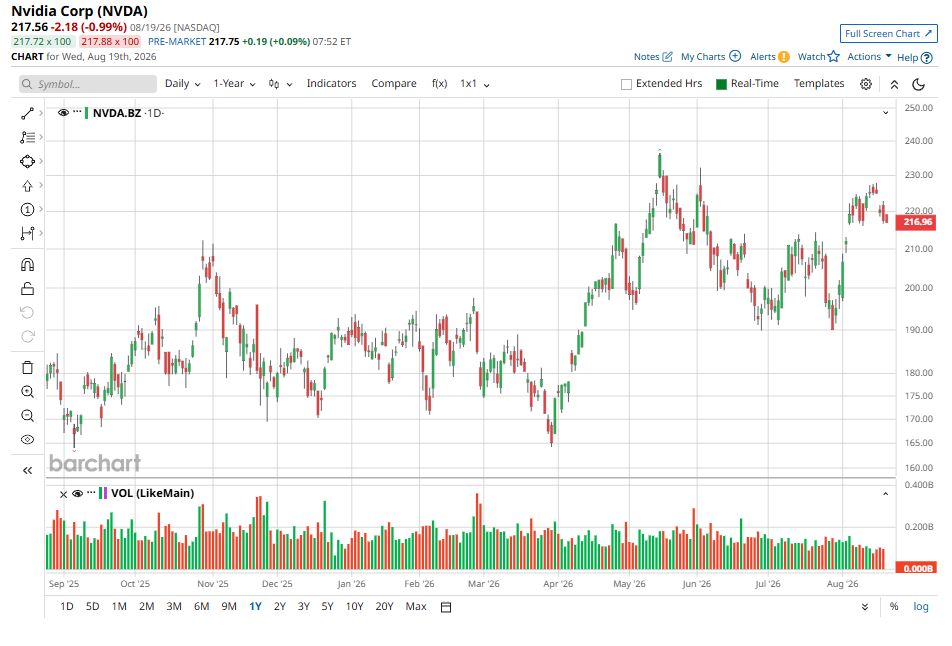Hide the VOL indicator

point(77,494)
